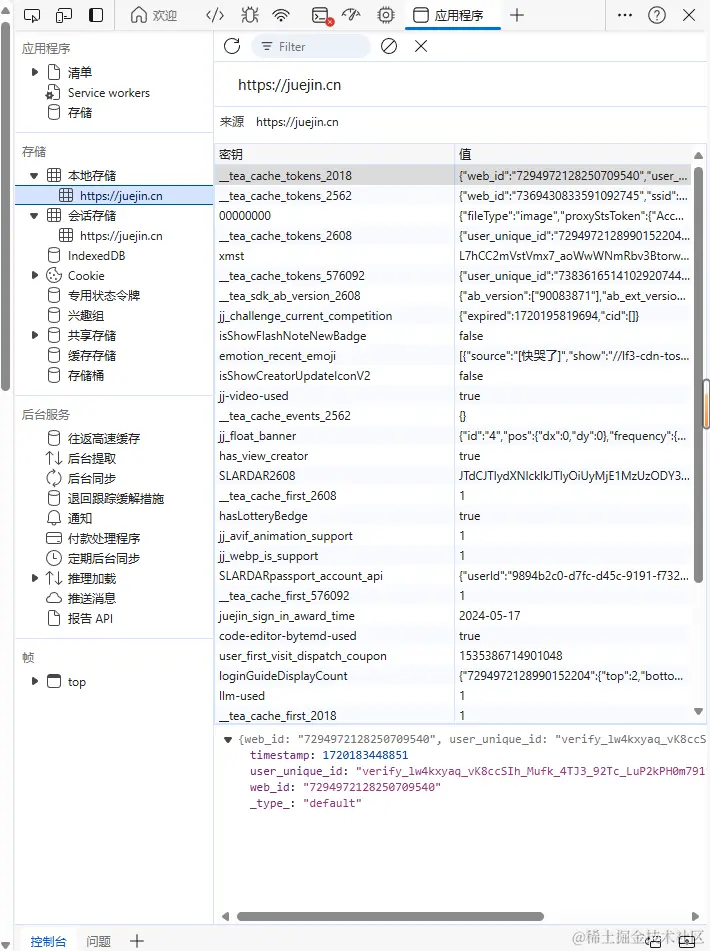Select the xmst key row
This screenshot has width=710, height=951.
pos(452,256)
